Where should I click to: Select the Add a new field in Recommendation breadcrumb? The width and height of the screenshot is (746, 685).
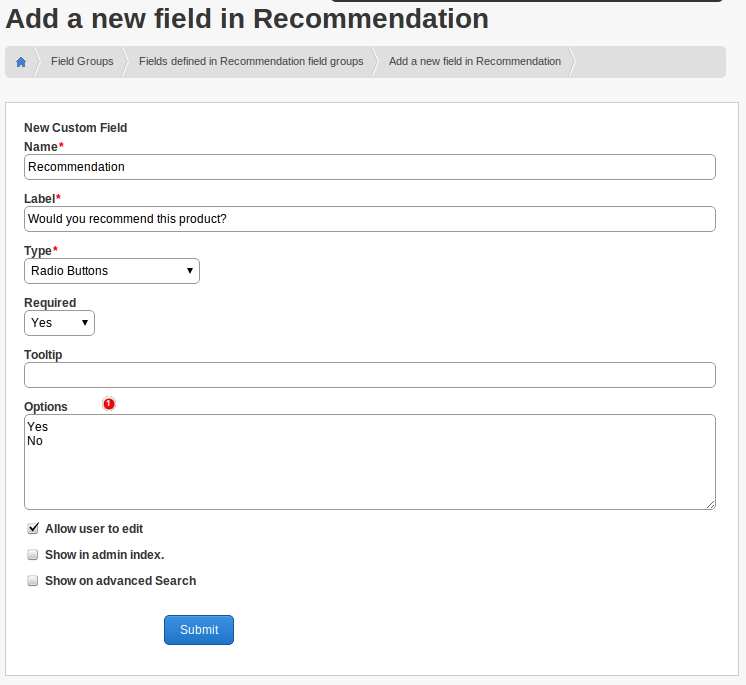point(475,62)
